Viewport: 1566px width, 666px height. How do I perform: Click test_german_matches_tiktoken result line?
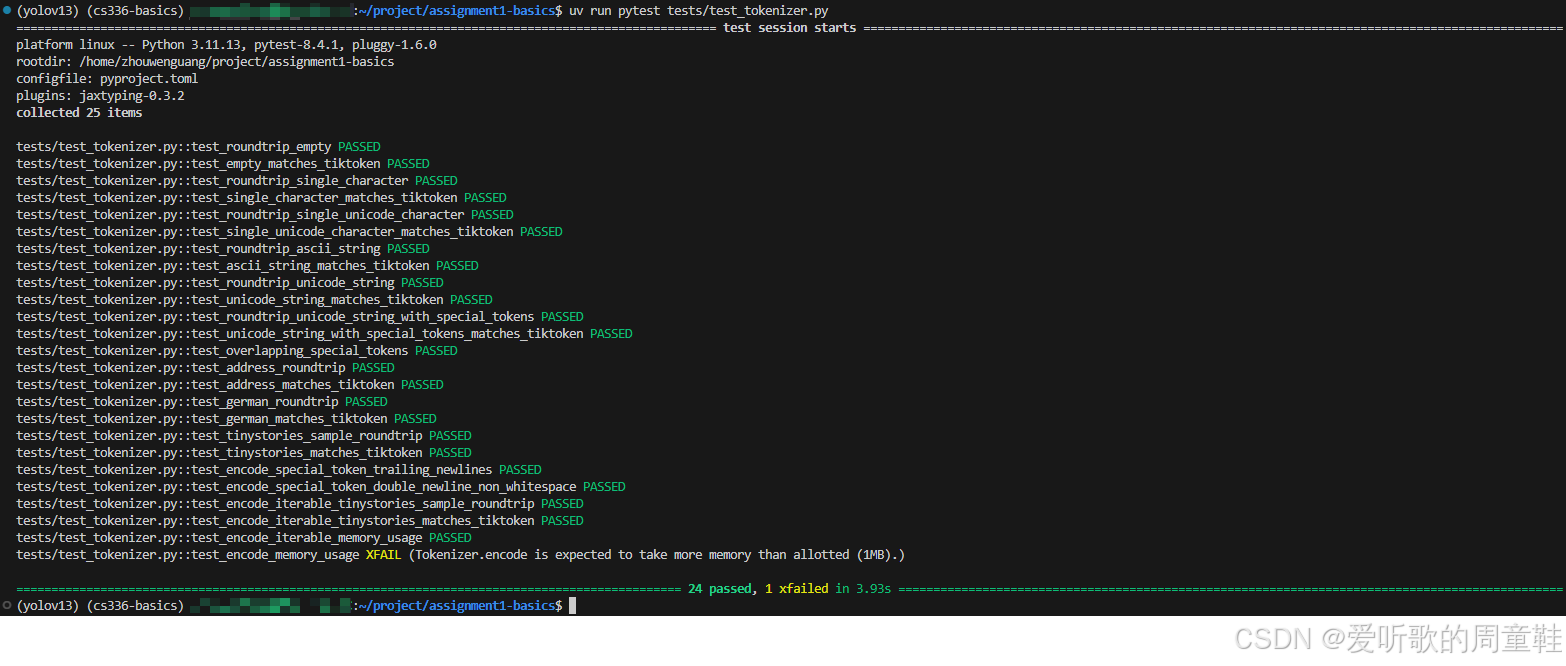click(227, 419)
